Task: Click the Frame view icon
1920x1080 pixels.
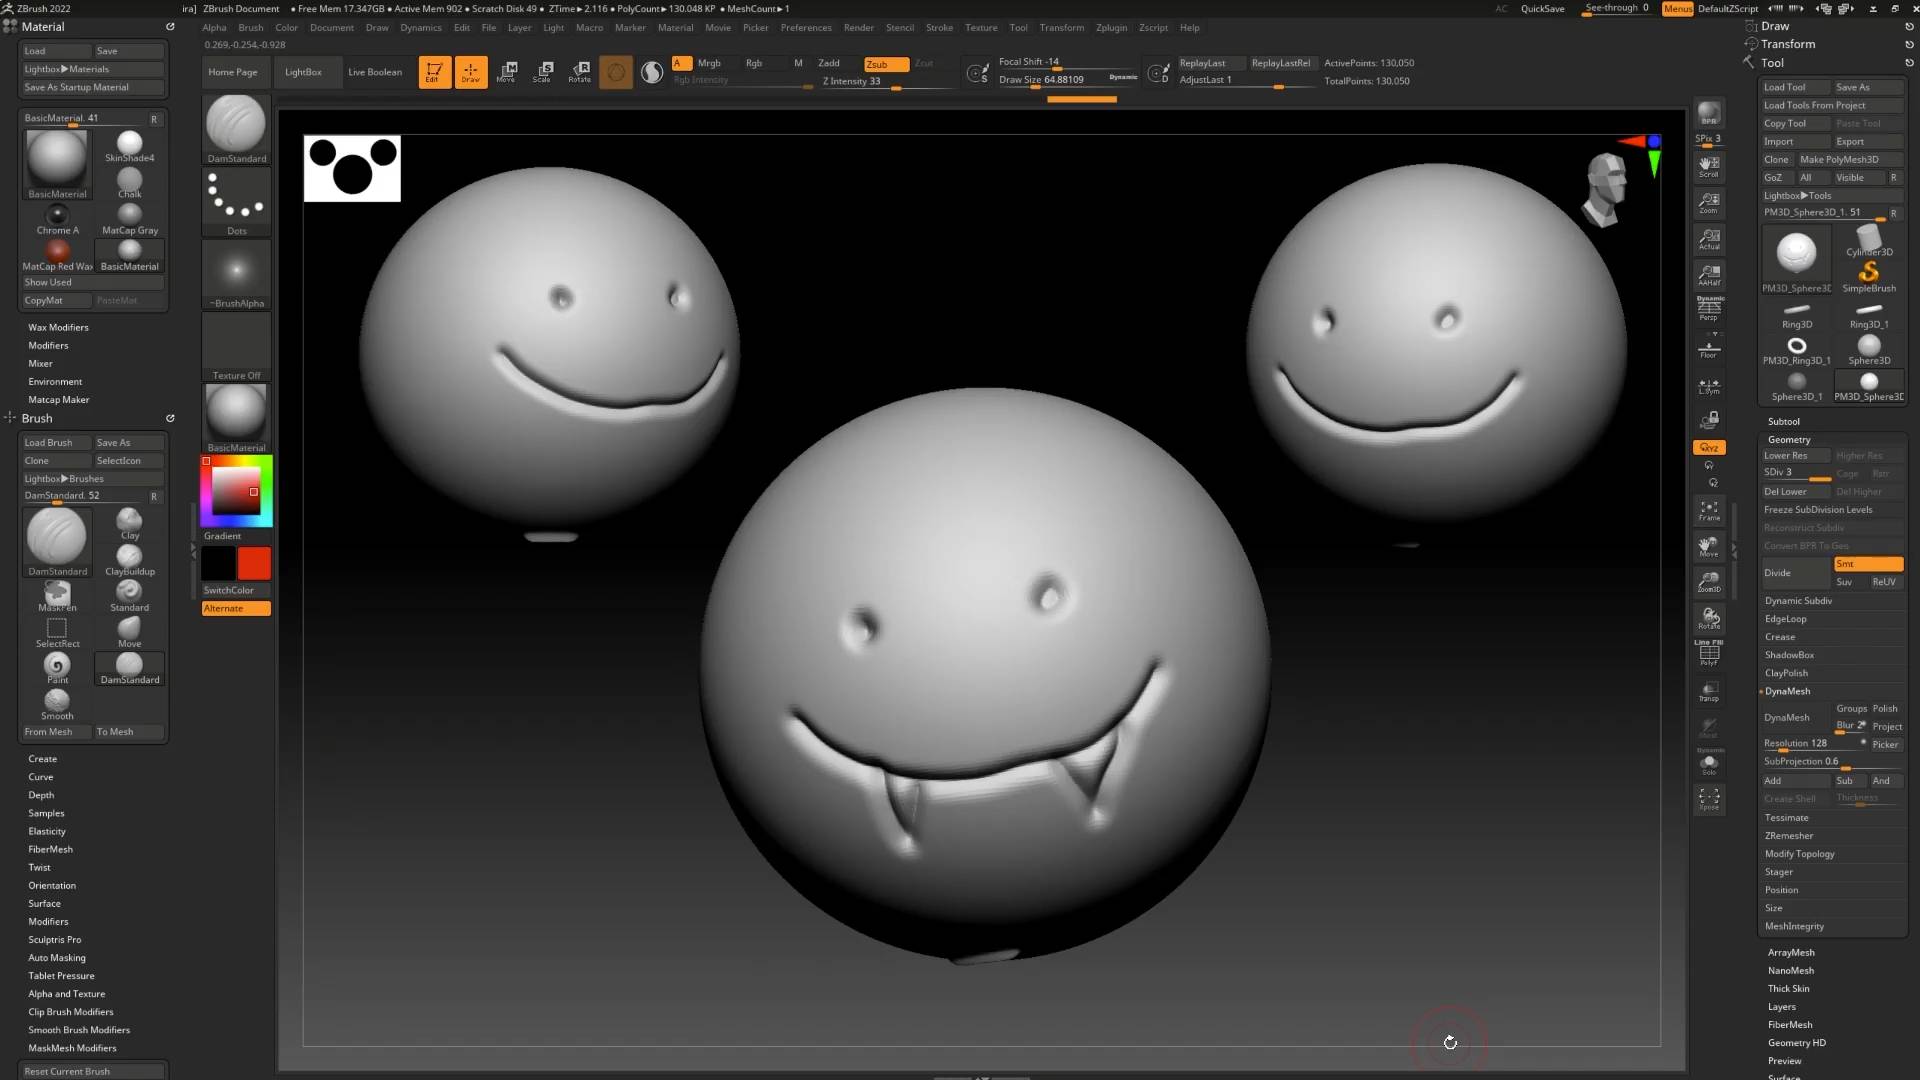Action: [x=1709, y=511]
